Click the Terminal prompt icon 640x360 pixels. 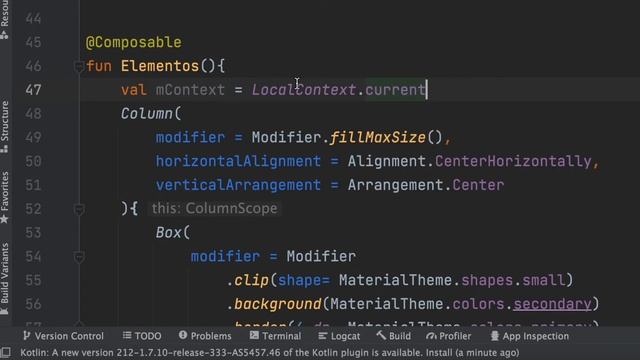pos(254,336)
